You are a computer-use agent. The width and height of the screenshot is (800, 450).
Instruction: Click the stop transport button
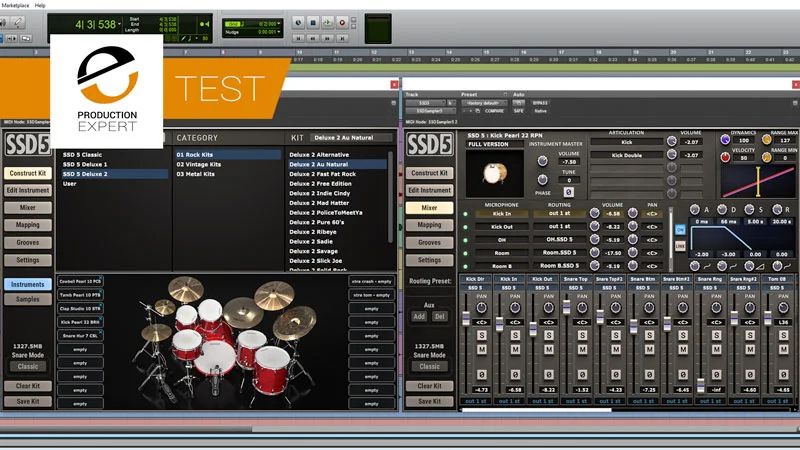tap(313, 22)
